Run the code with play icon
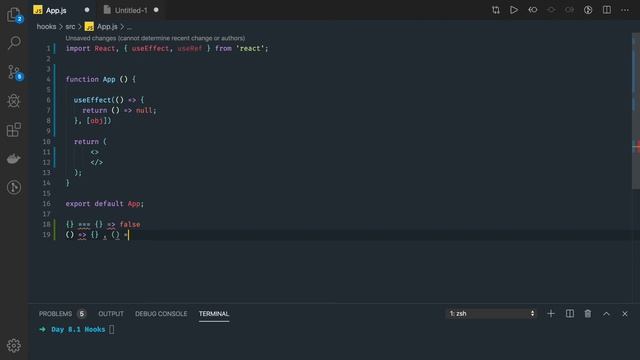 tap(514, 10)
